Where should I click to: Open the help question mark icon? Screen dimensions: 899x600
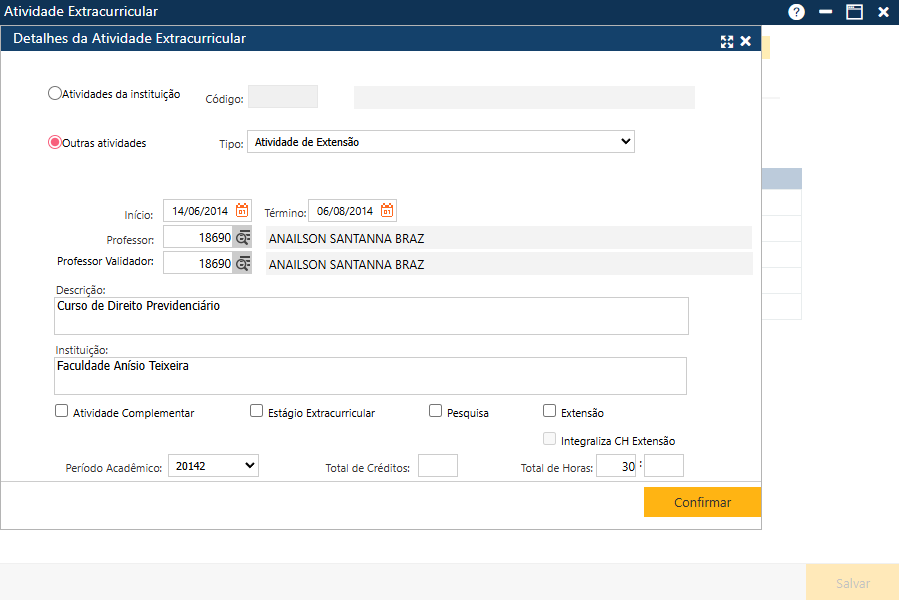796,11
